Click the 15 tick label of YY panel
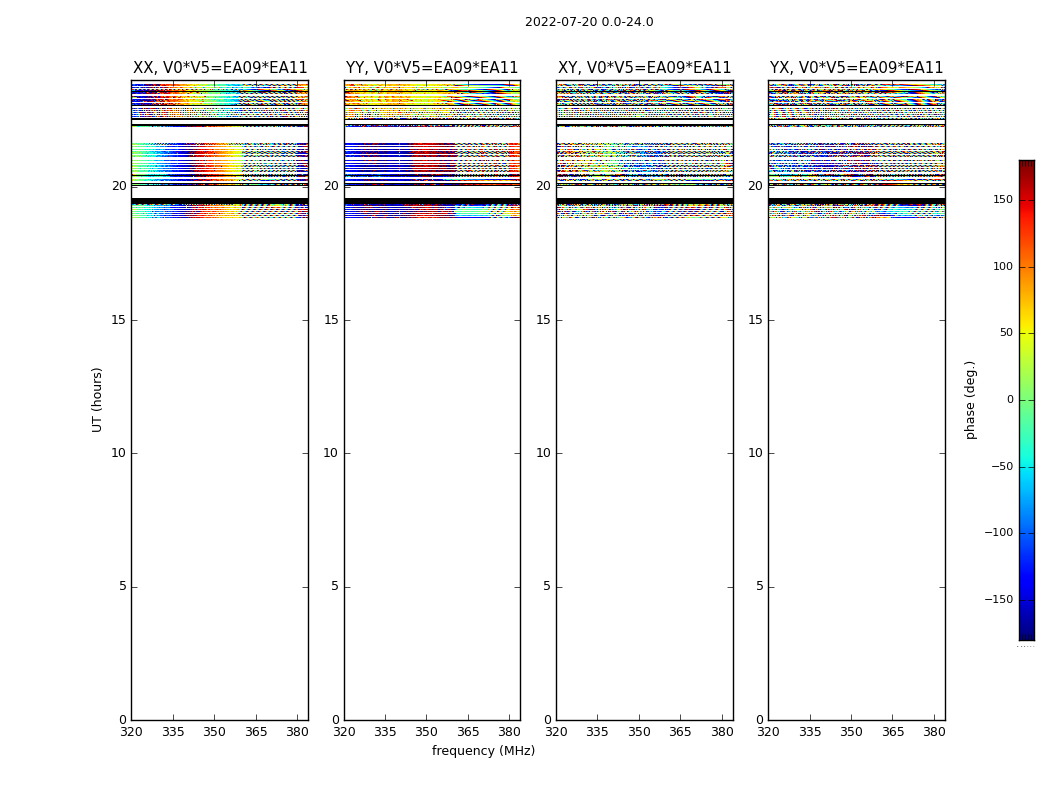The image size is (1050, 800). [x=331, y=320]
